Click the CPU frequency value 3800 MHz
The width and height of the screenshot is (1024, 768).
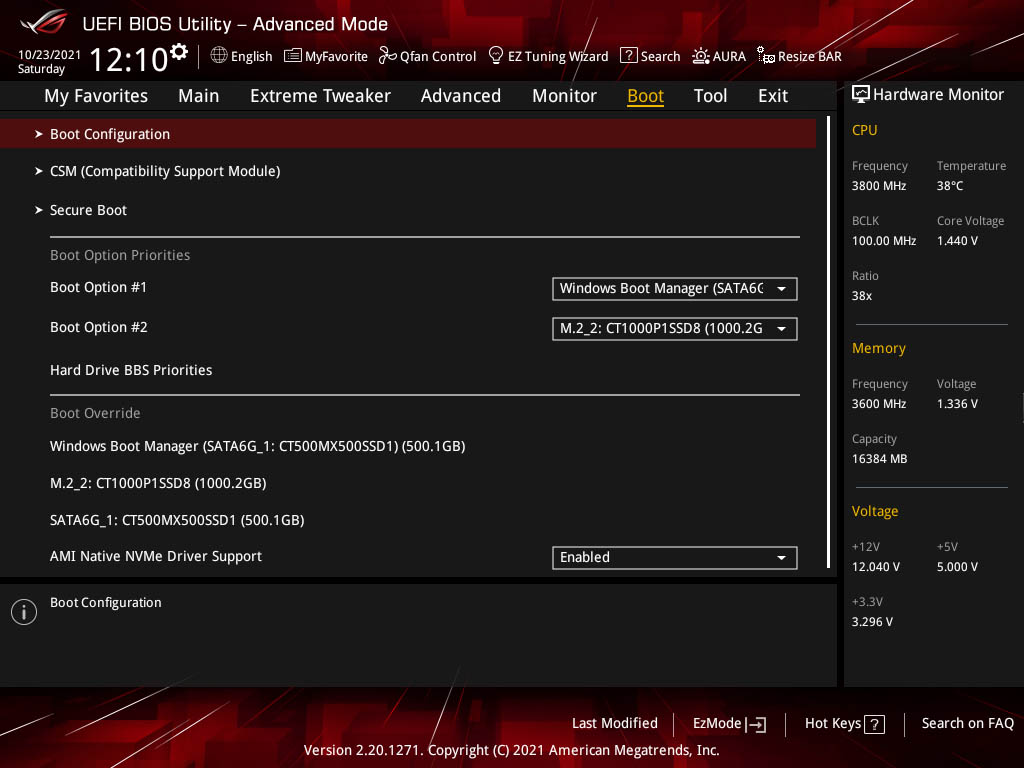click(x=879, y=186)
